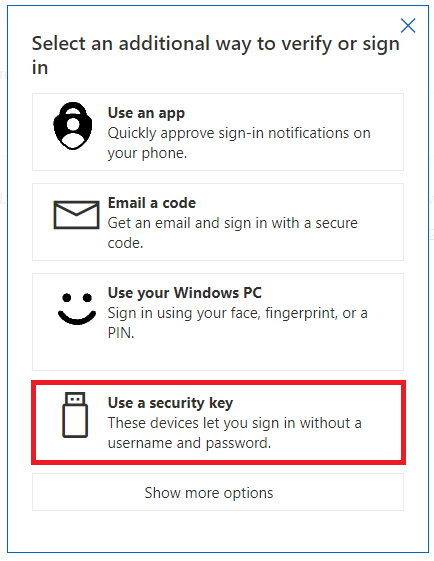Click the "code." text under Email option
Viewport: 434px width, 561px height.
coord(125,243)
